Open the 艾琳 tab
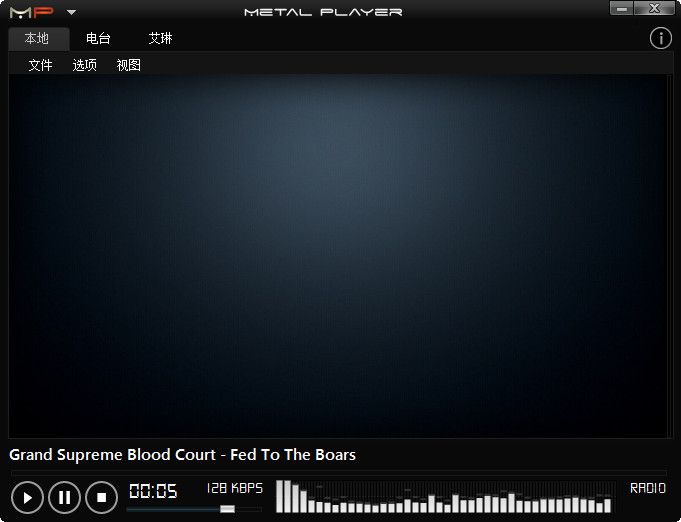This screenshot has height=522, width=681. (160, 39)
